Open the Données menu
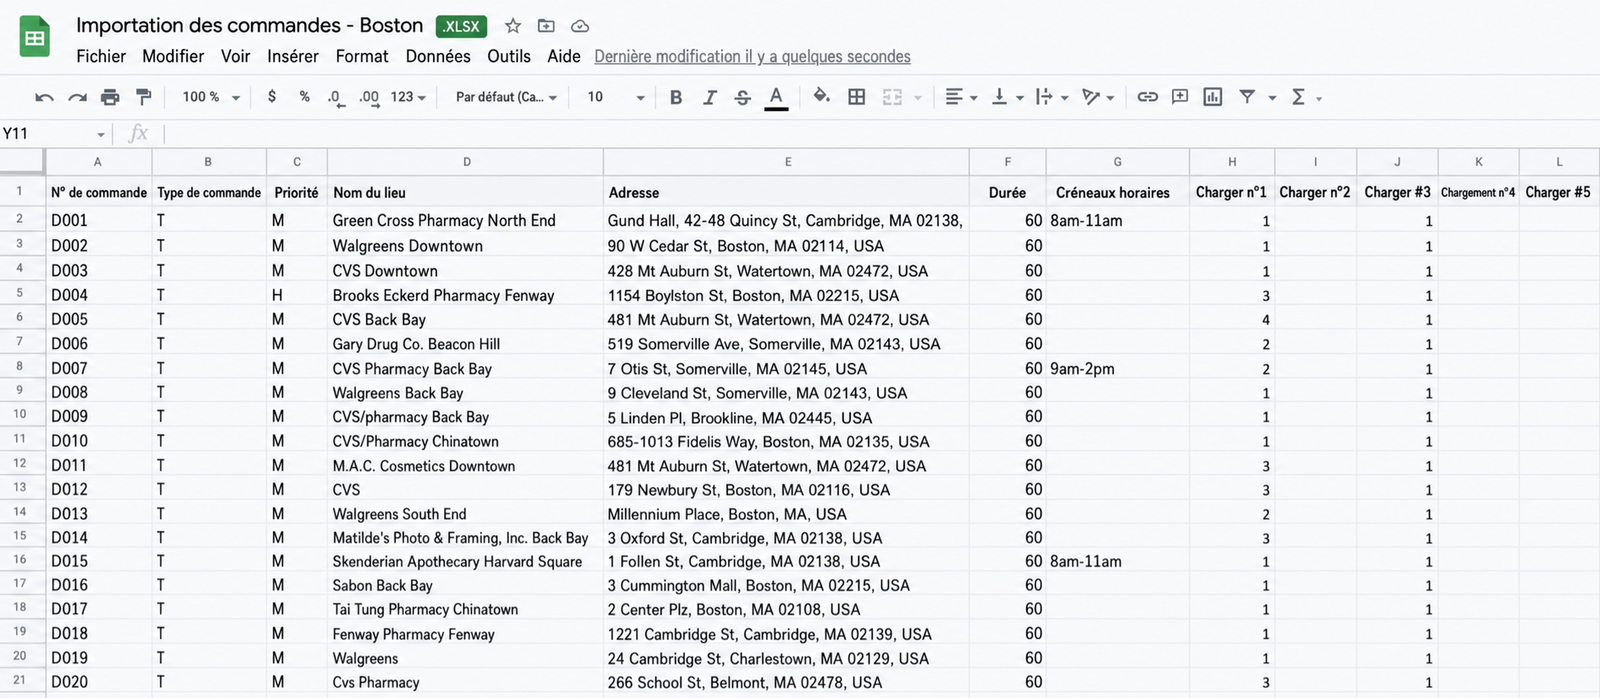1600x698 pixels. pos(438,56)
